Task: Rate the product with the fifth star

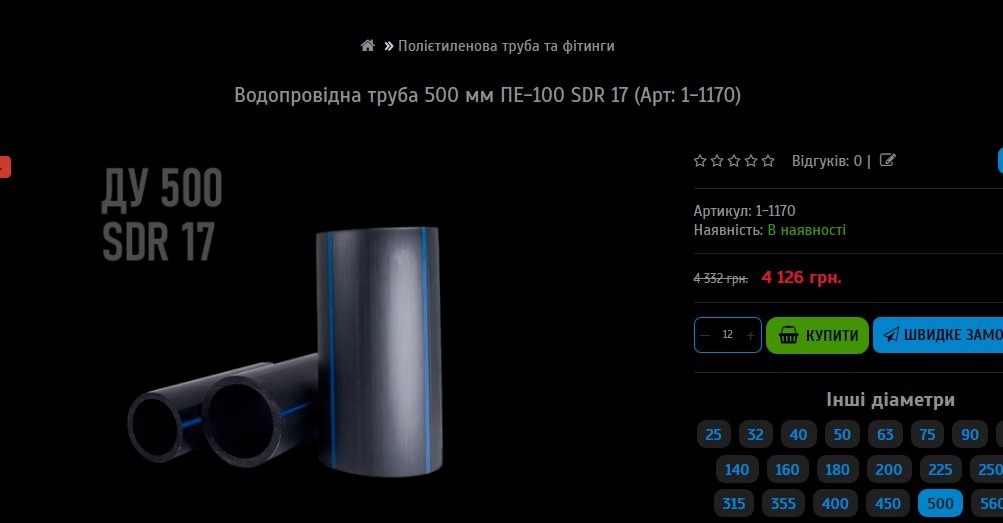Action: 768,160
